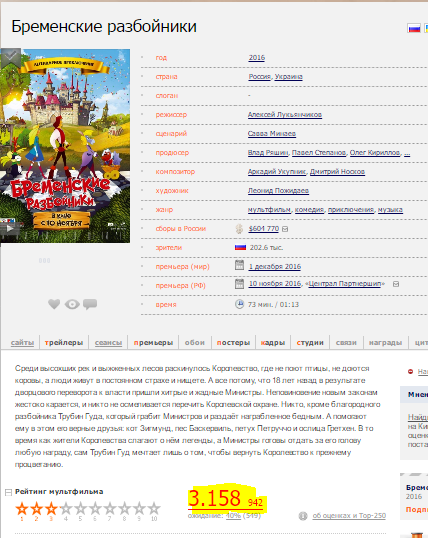This screenshot has height=538, width=428.
Task: Click the 202.6 тыс. viewers value
Action: [266, 247]
